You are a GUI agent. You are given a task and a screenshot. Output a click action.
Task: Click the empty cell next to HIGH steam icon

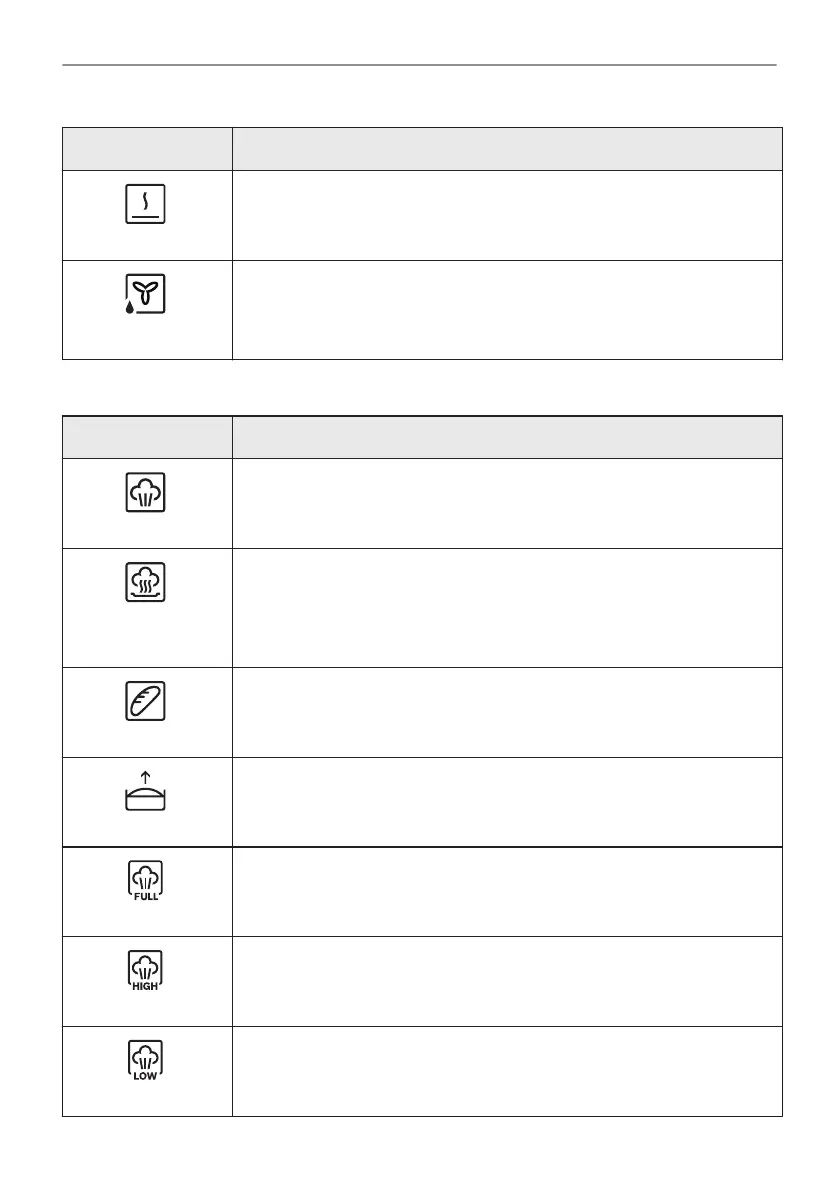tap(507, 981)
